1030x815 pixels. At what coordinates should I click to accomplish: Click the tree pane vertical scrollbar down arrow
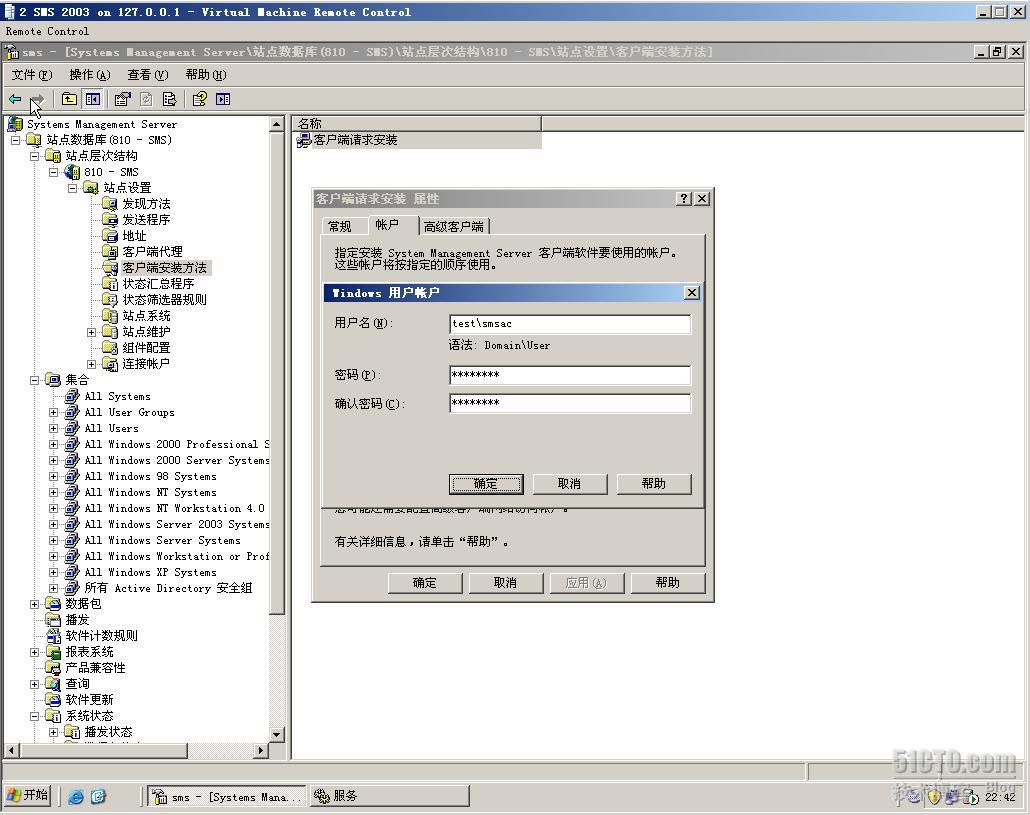277,735
